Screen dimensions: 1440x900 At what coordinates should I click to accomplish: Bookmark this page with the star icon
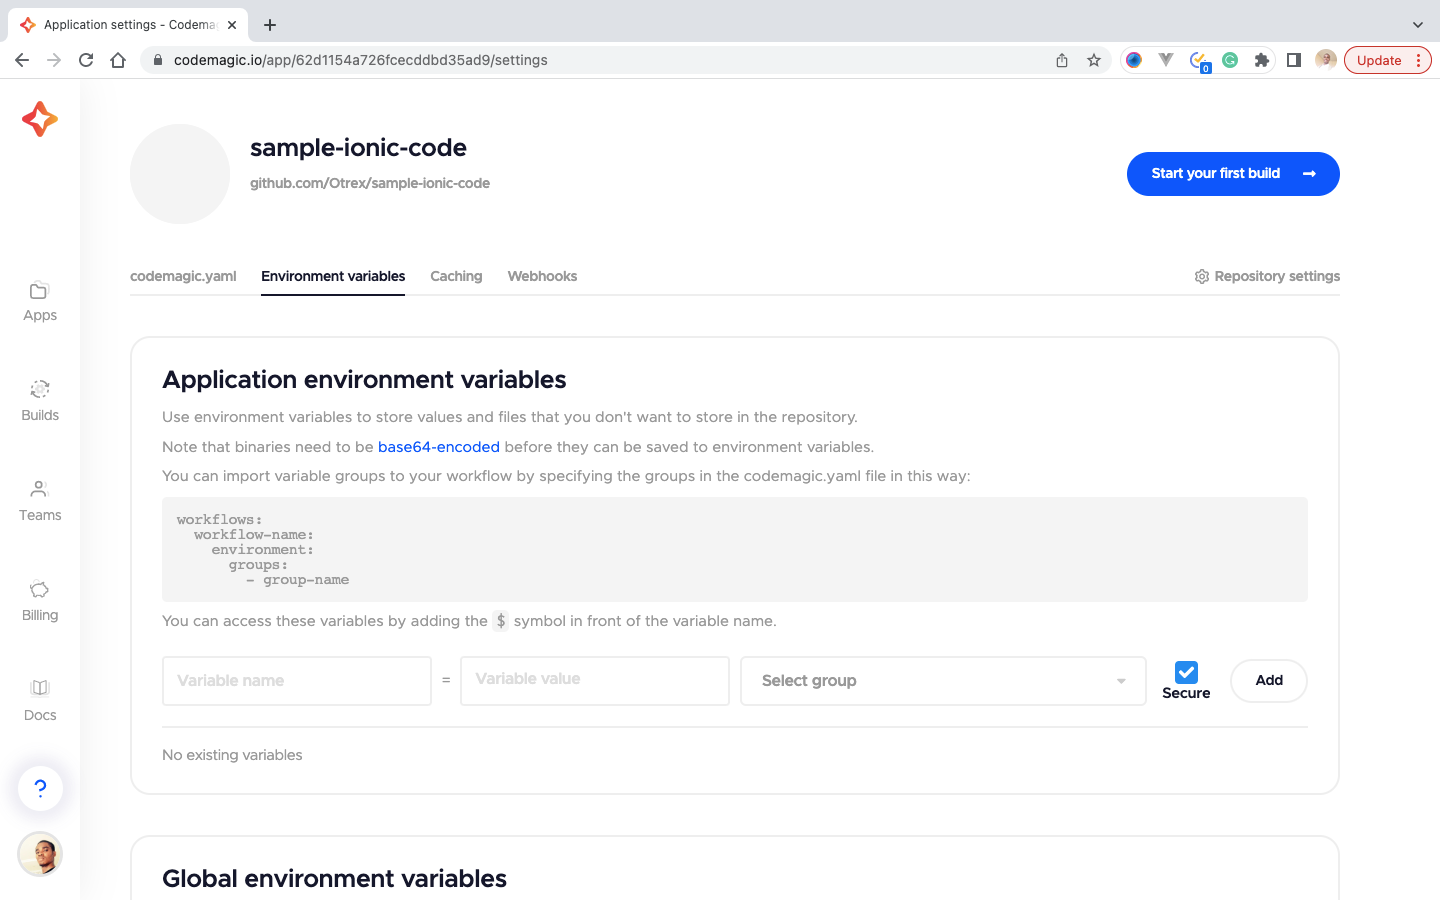(1094, 60)
